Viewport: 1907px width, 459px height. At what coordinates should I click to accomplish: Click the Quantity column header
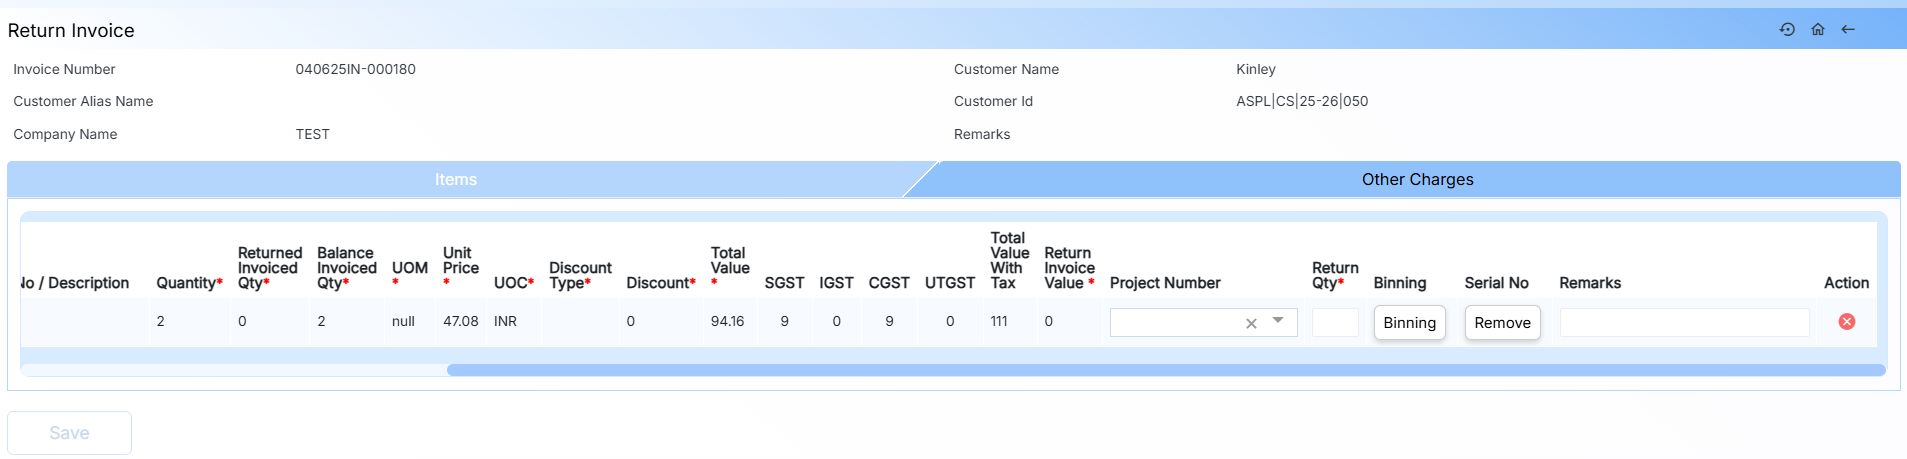[x=188, y=283]
